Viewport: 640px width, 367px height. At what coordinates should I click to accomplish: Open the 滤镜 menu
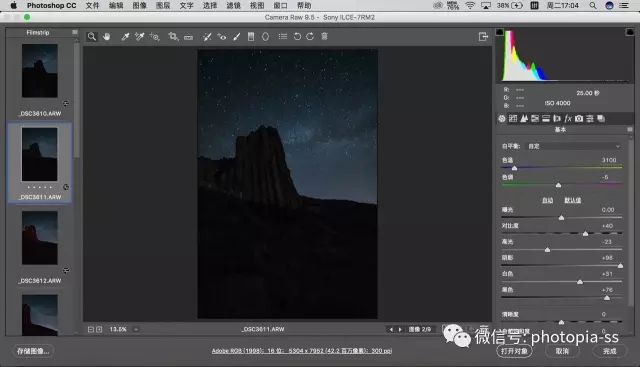(x=233, y=5)
